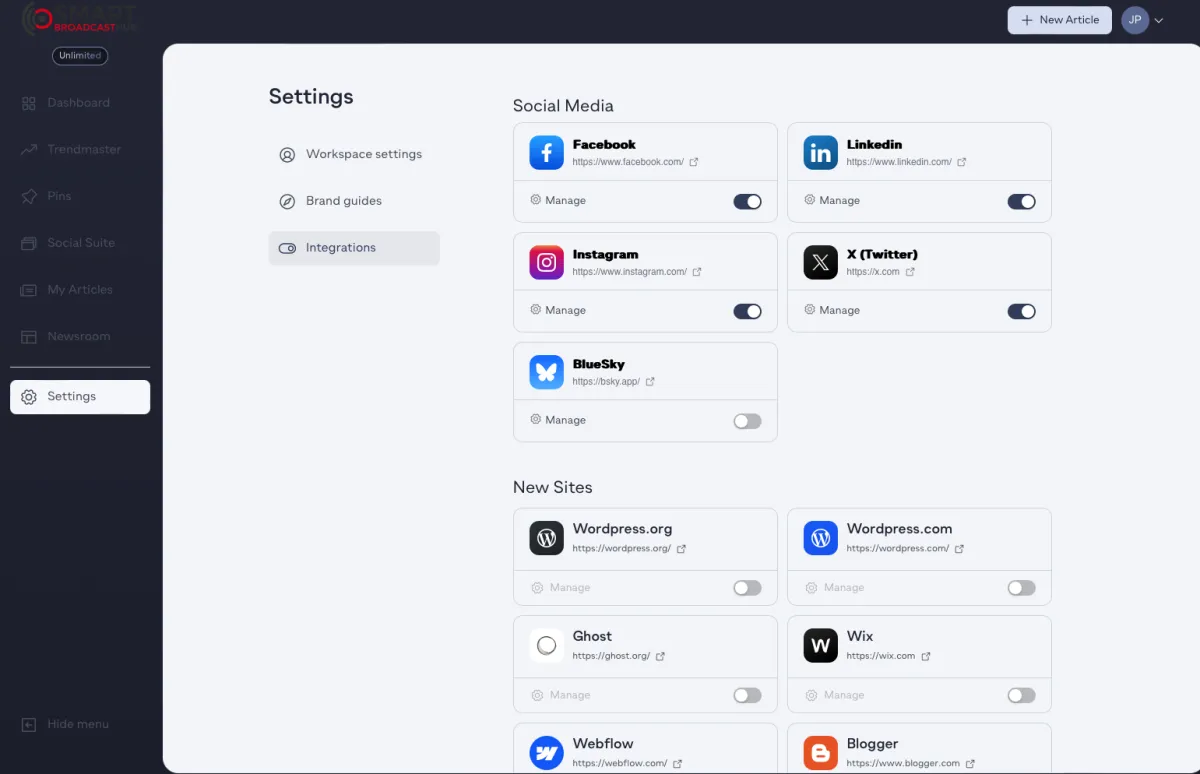Click the "Settings" page heading
This screenshot has height=774, width=1200.
(311, 97)
